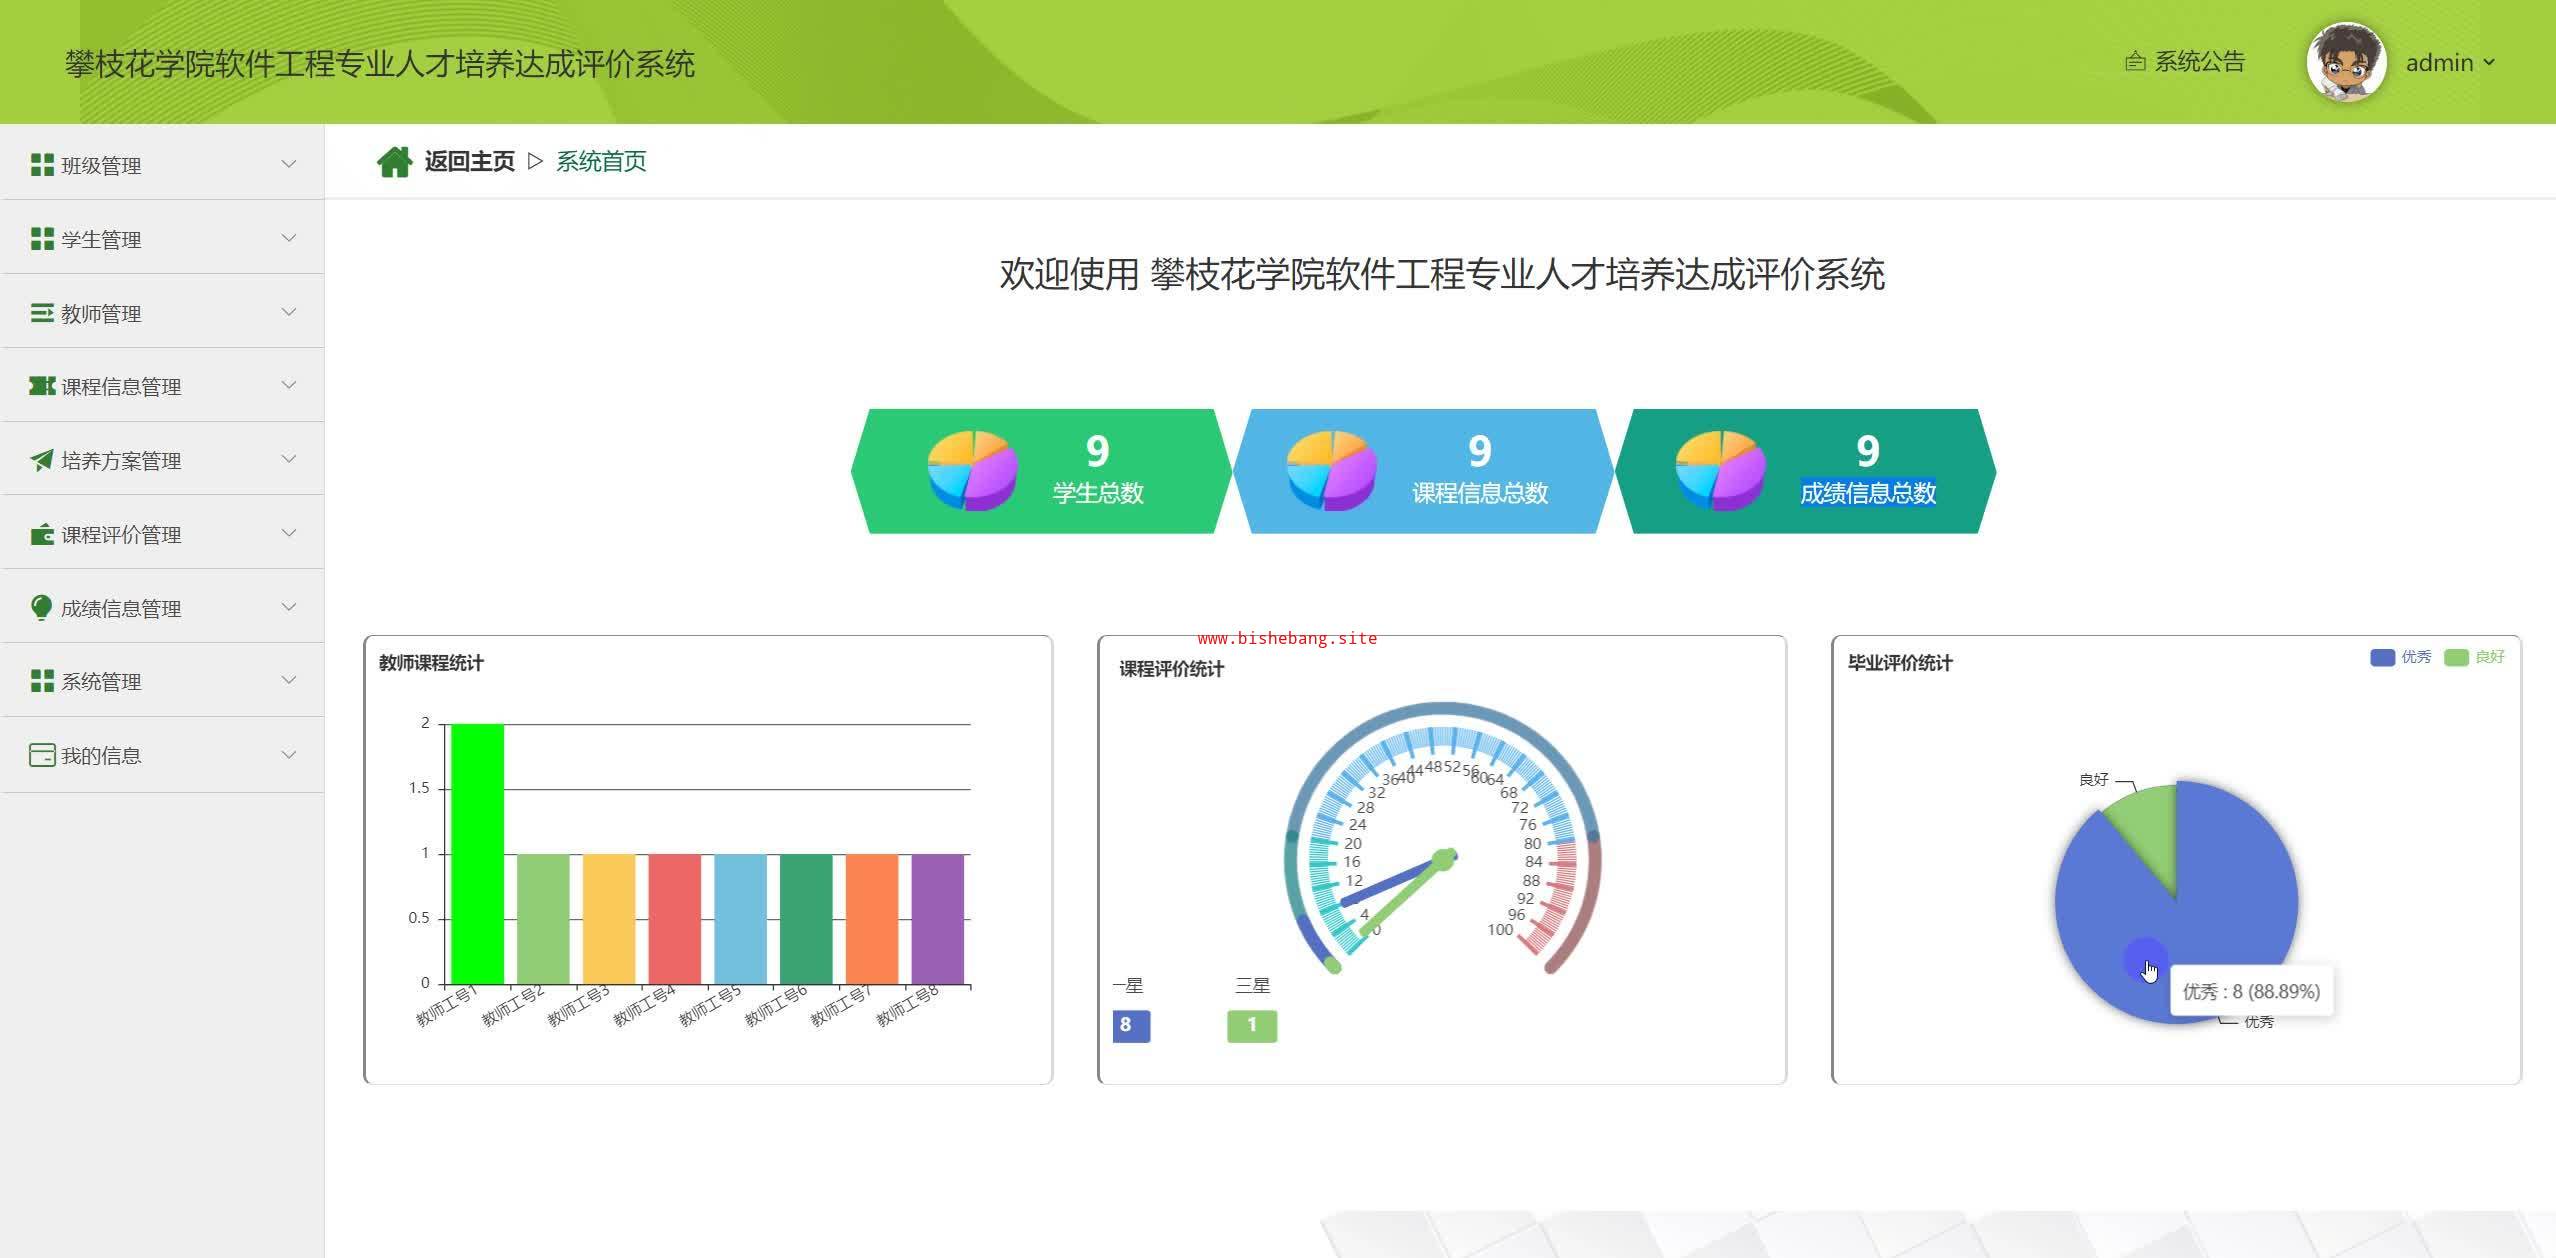
Task: Click the admin user avatar
Action: pos(2345,62)
